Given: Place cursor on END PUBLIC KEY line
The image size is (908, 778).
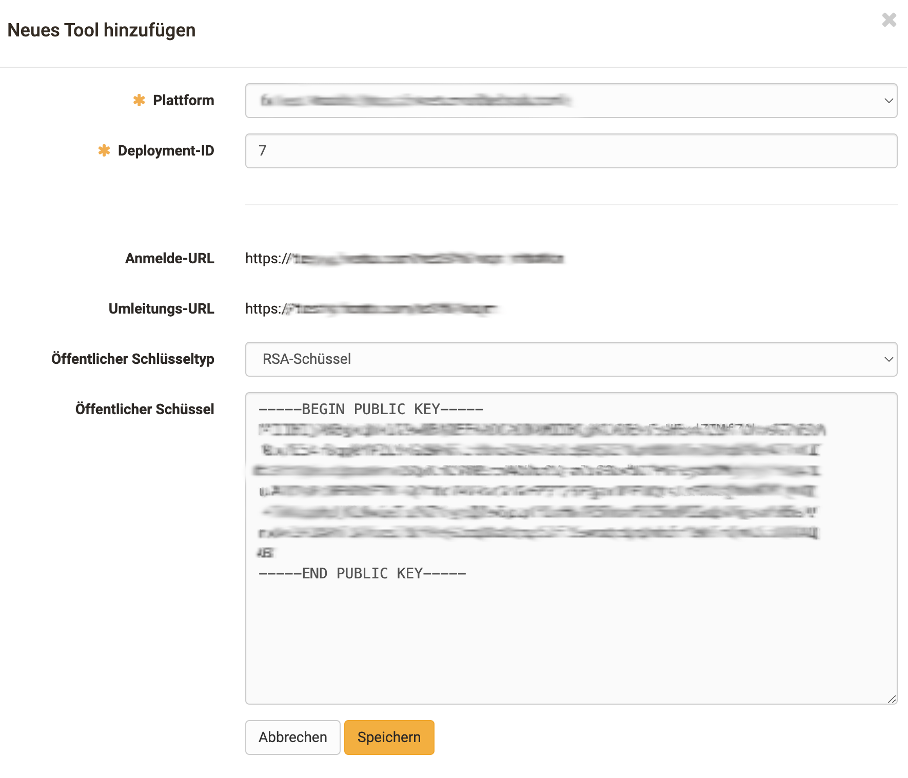Looking at the screenshot, I should pyautogui.click(x=362, y=574).
